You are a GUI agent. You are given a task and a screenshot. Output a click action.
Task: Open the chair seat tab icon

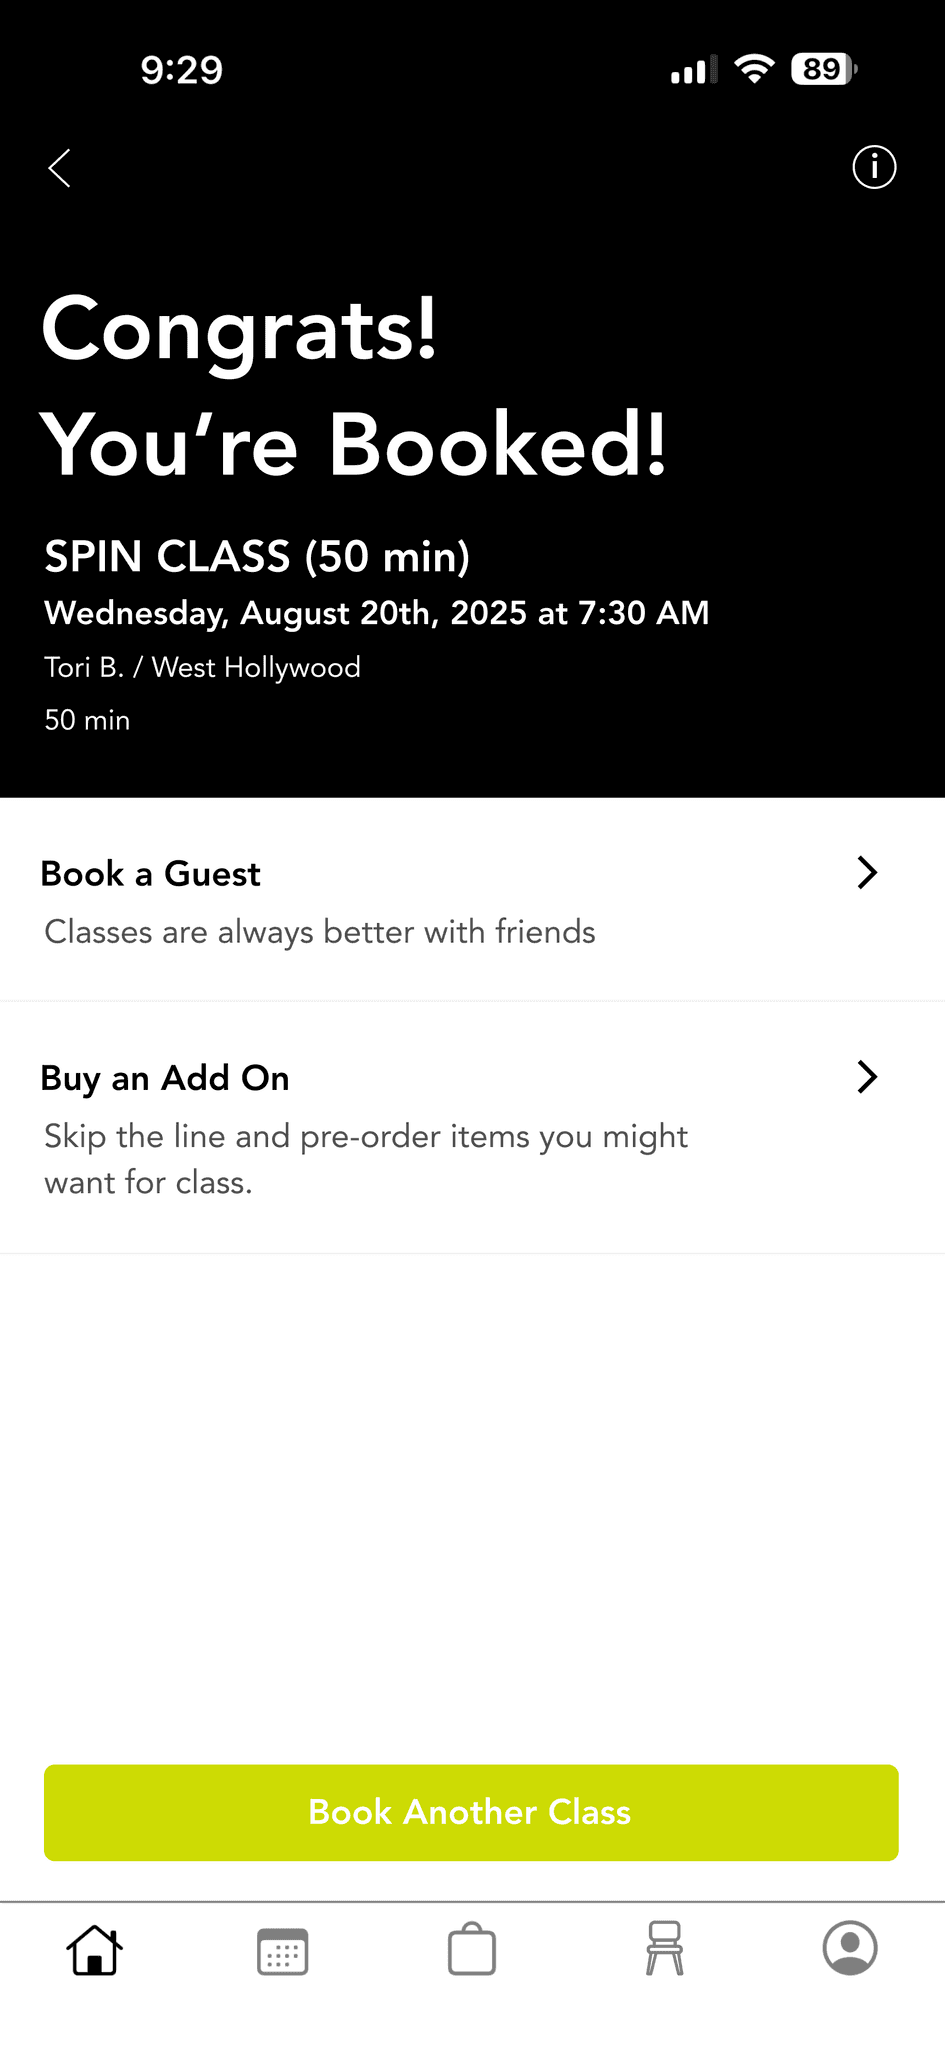tap(664, 1948)
